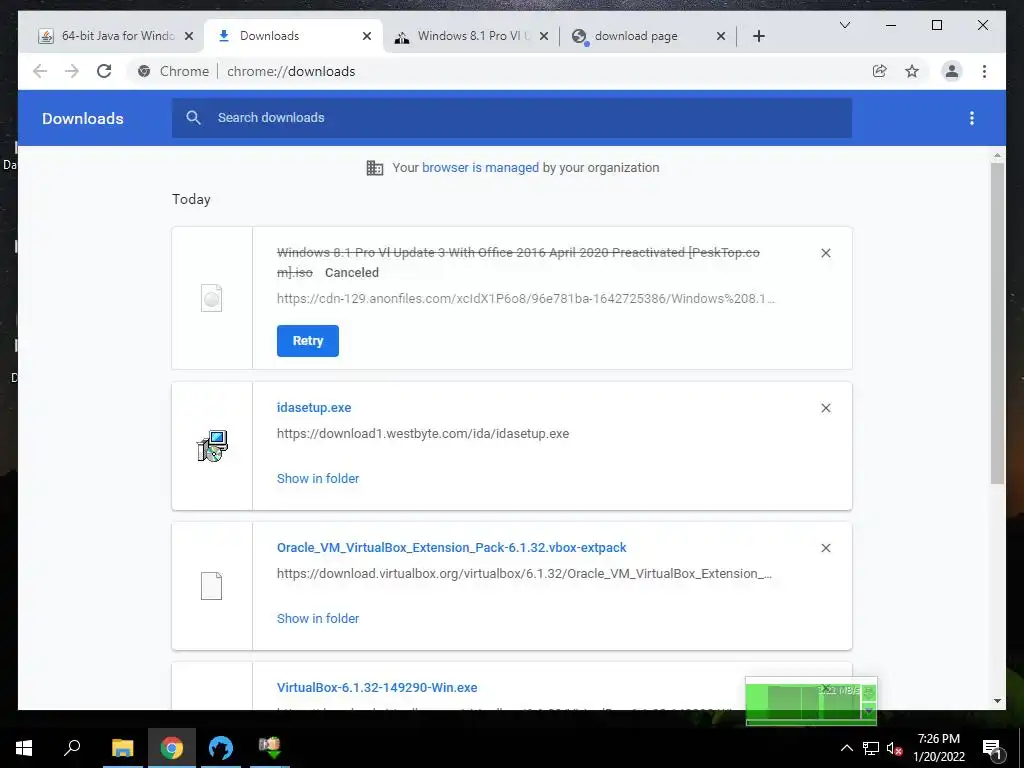Open the clock showing 7:26 PM
1024x768 pixels.
938,748
